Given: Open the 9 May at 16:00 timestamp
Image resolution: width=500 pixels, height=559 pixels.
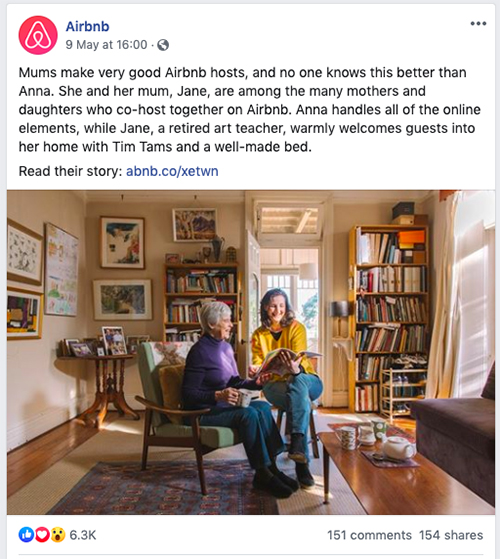Looking at the screenshot, I should [106, 45].
